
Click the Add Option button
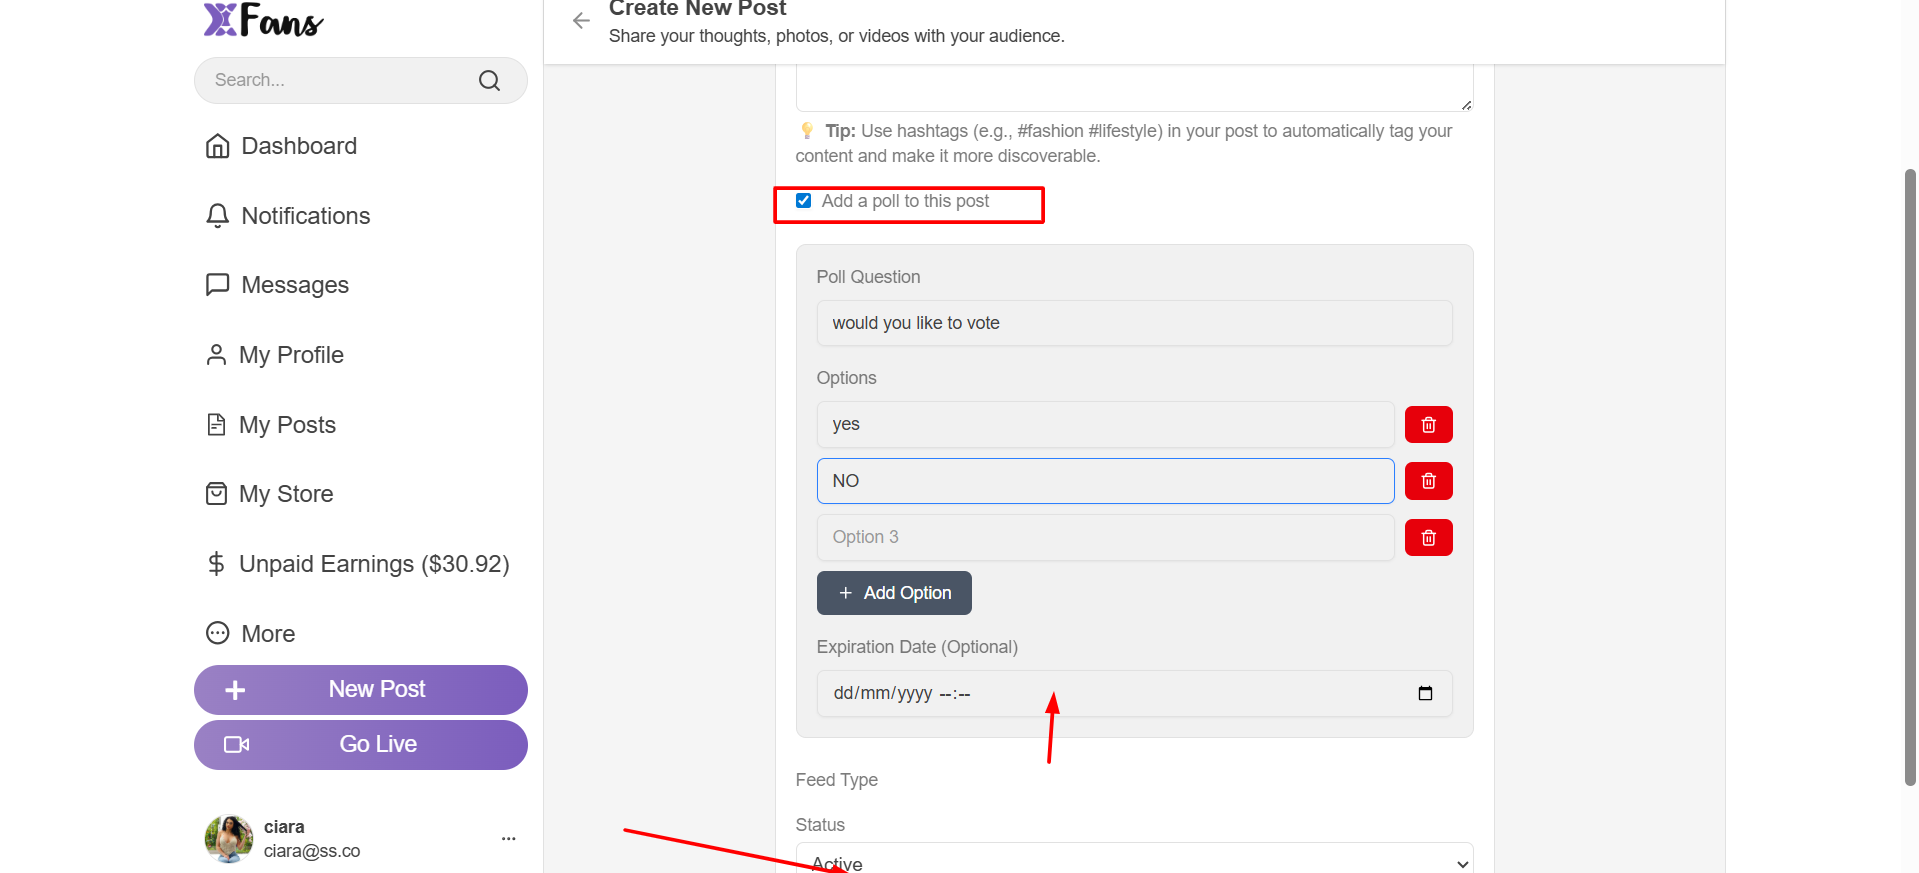click(x=894, y=593)
